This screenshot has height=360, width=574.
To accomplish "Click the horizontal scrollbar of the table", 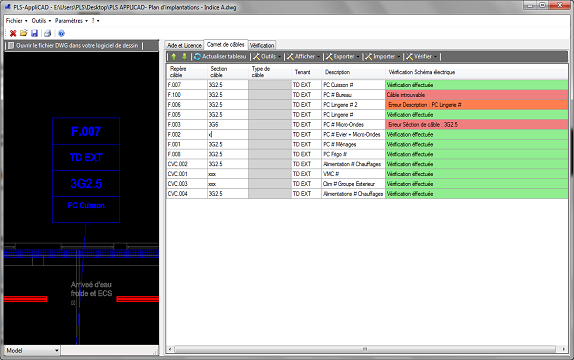I will 365,349.
